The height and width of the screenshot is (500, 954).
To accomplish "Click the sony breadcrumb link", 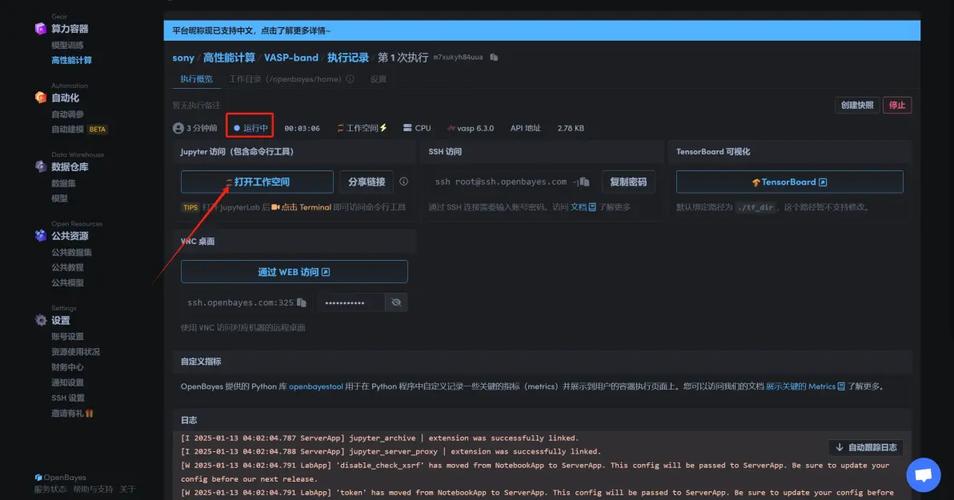I will 183,58.
